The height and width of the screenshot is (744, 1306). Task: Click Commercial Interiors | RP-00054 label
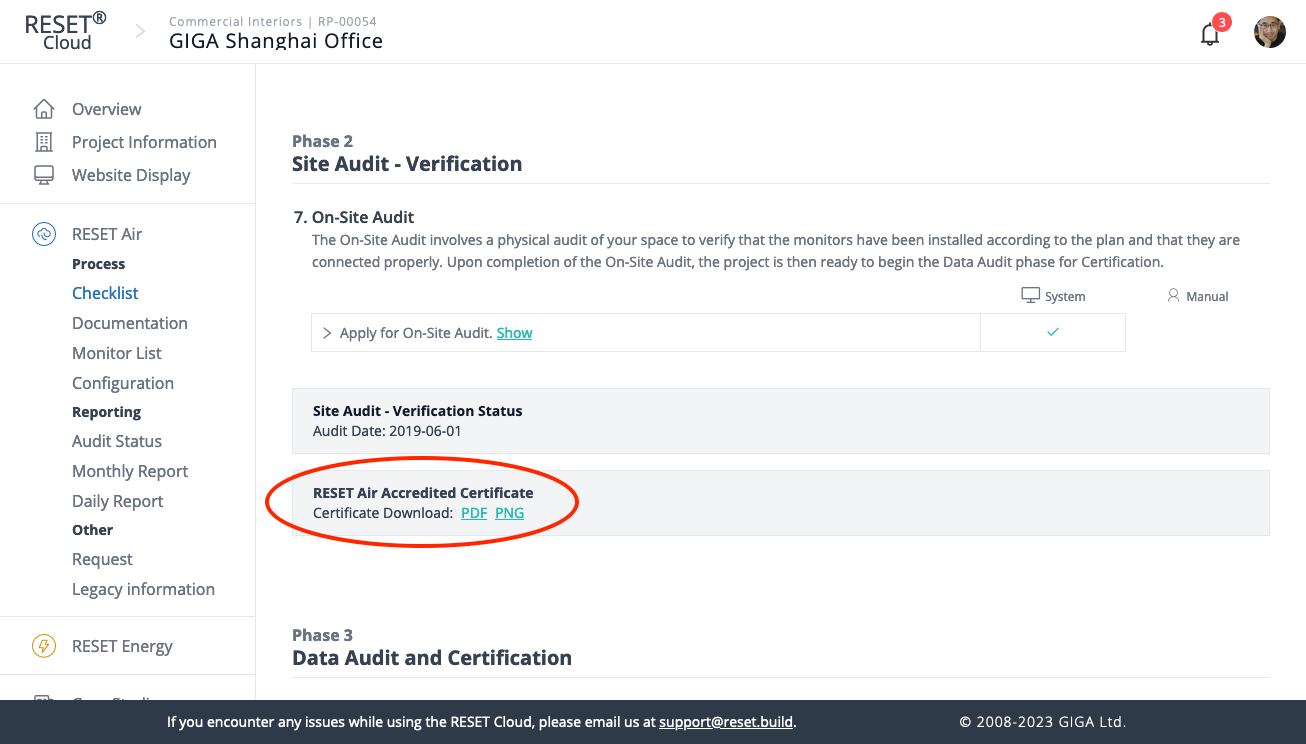[x=273, y=21]
